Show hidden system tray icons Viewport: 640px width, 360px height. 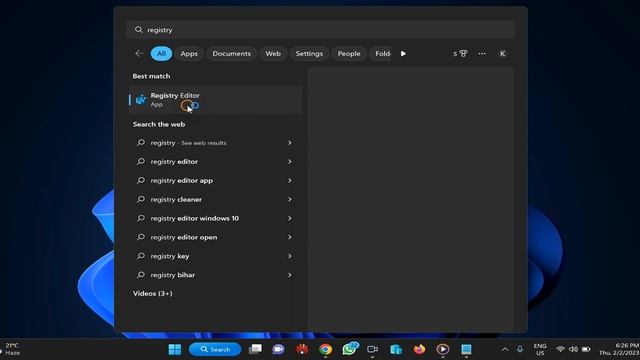[505, 349]
